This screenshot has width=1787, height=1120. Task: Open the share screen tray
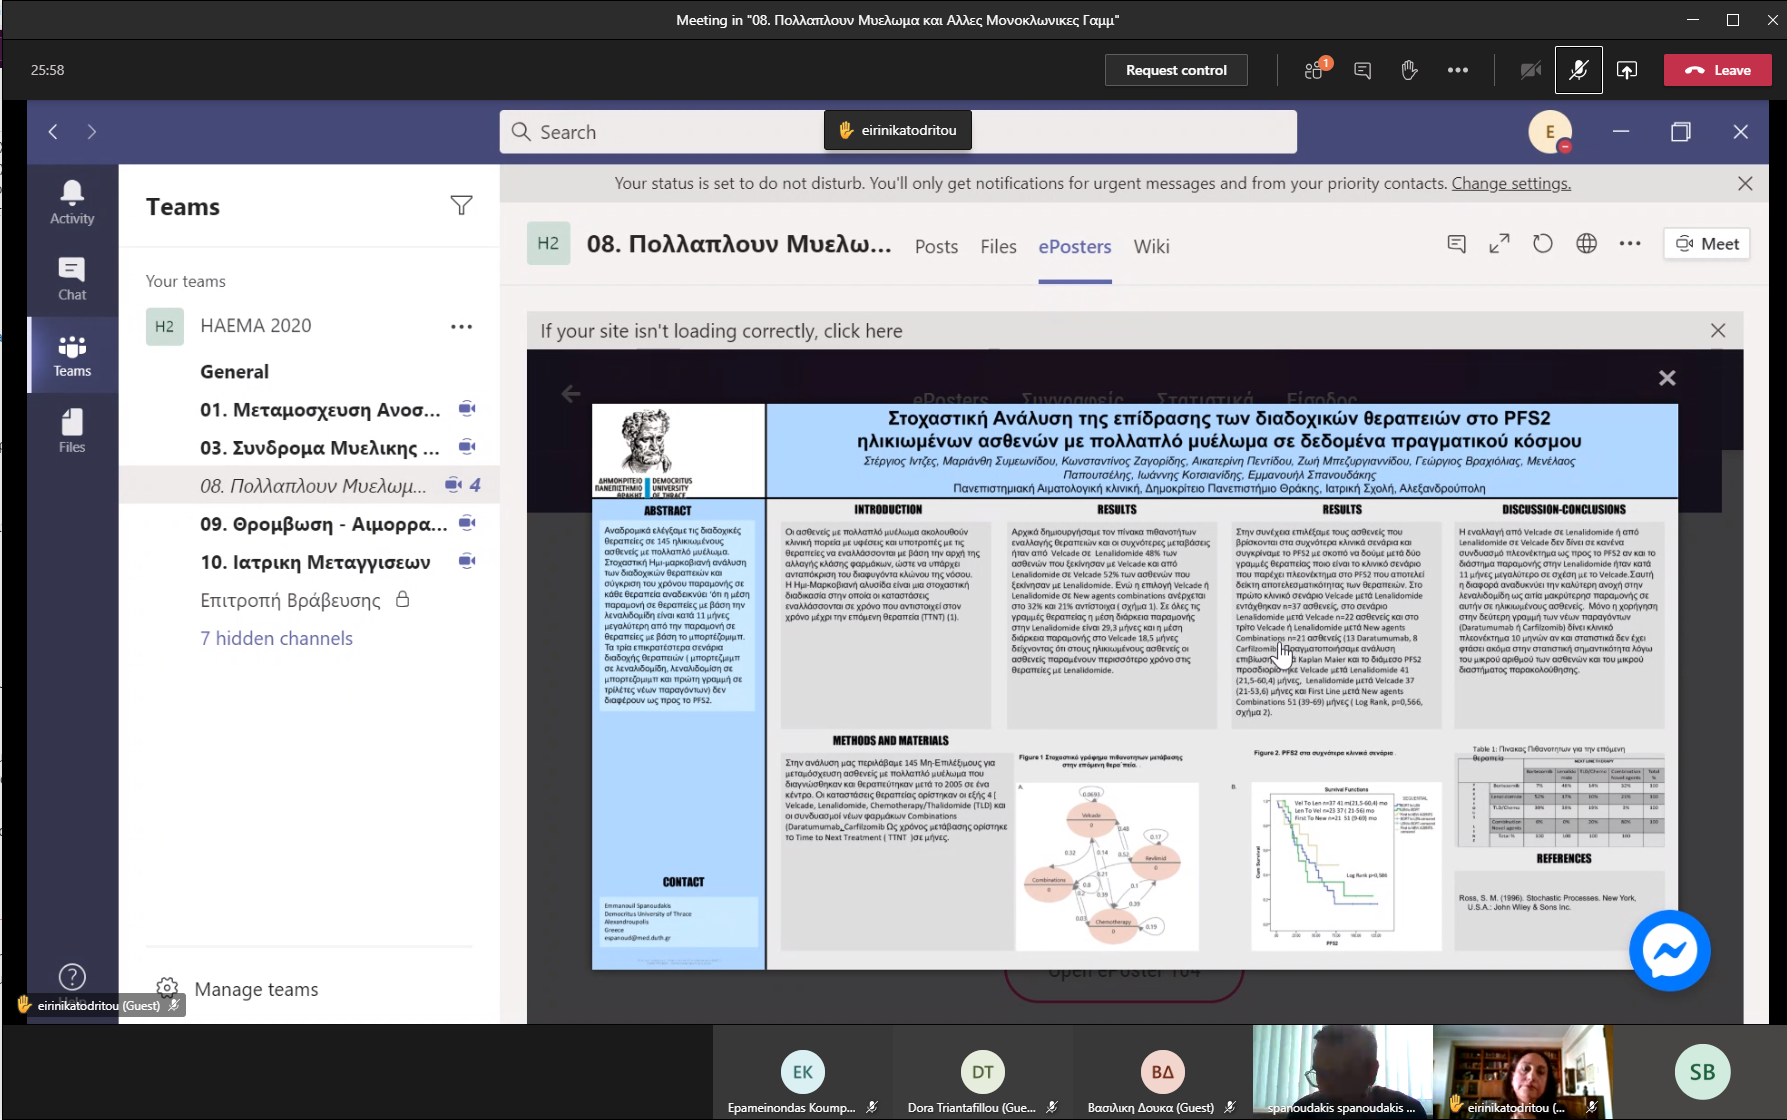tap(1627, 70)
